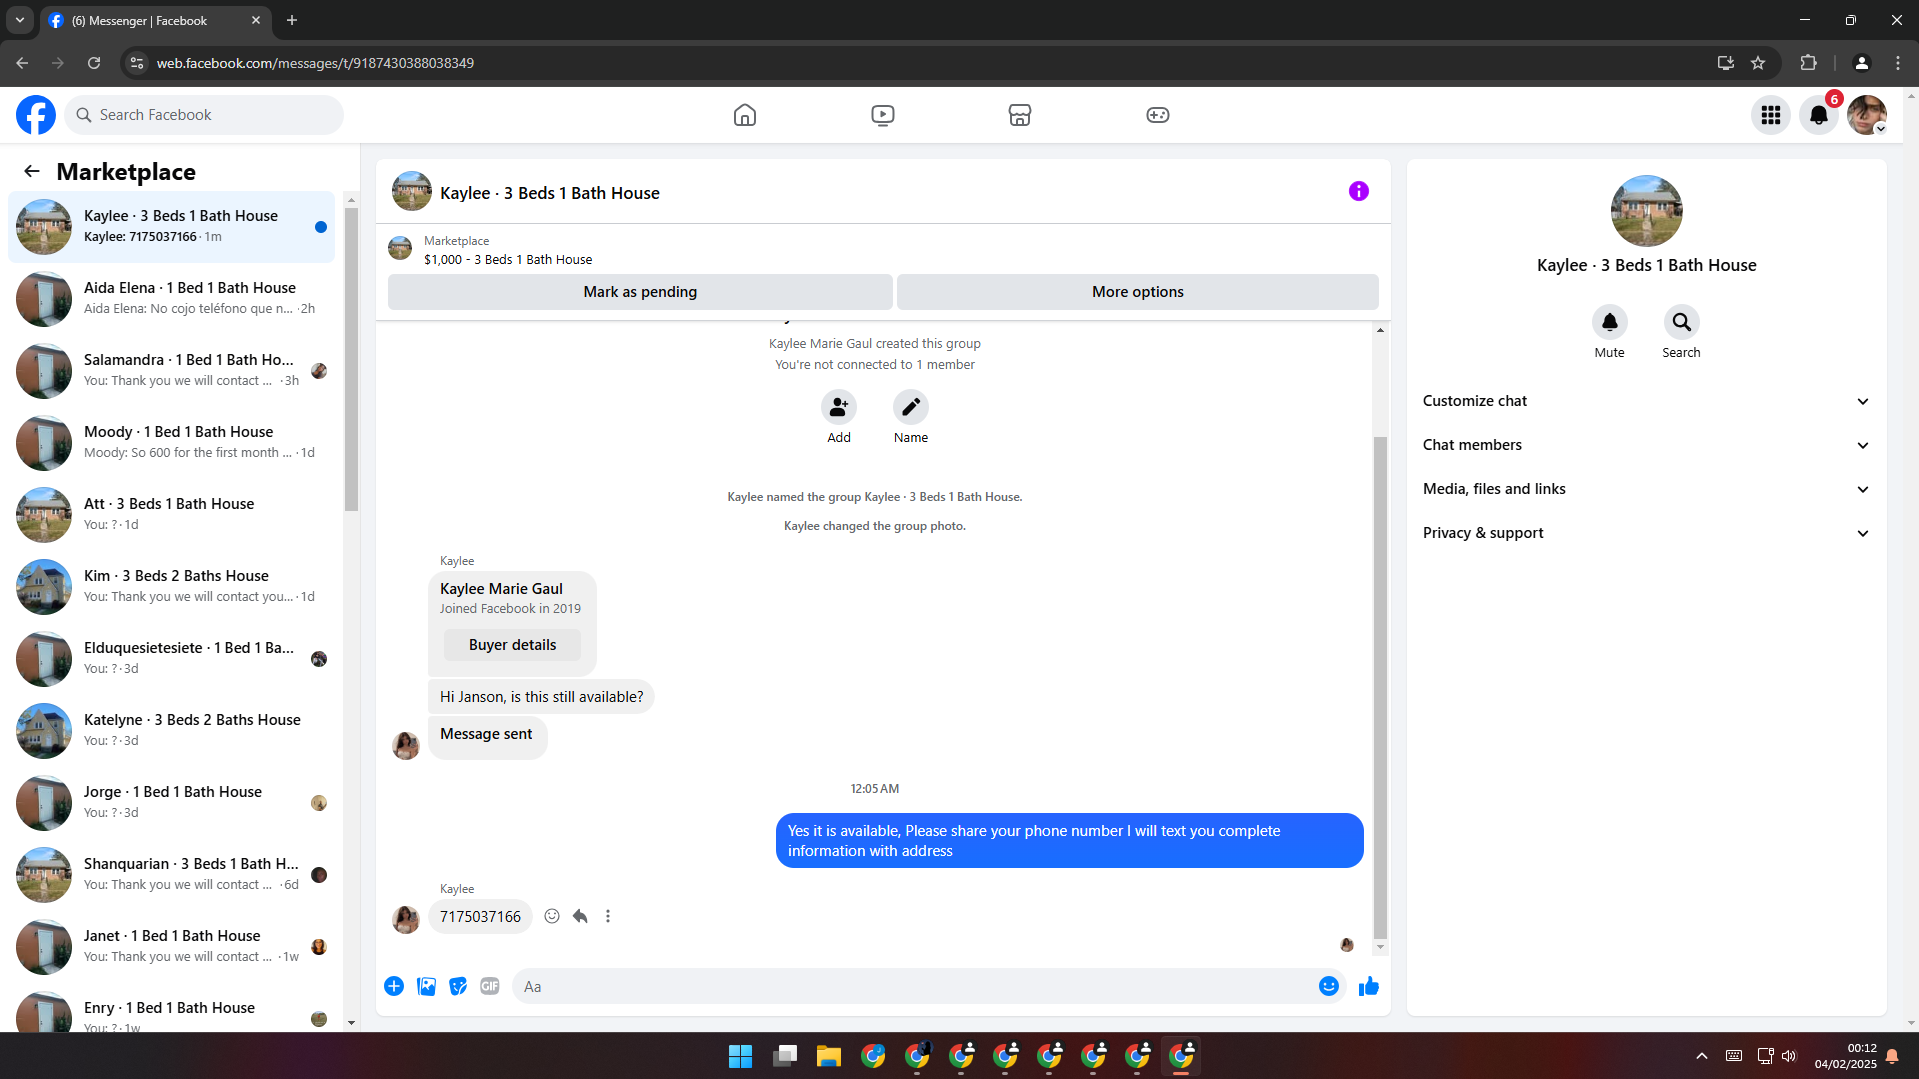Open Aida Elena 1 Bed conversation
This screenshot has width=1919, height=1079.
coord(171,298)
